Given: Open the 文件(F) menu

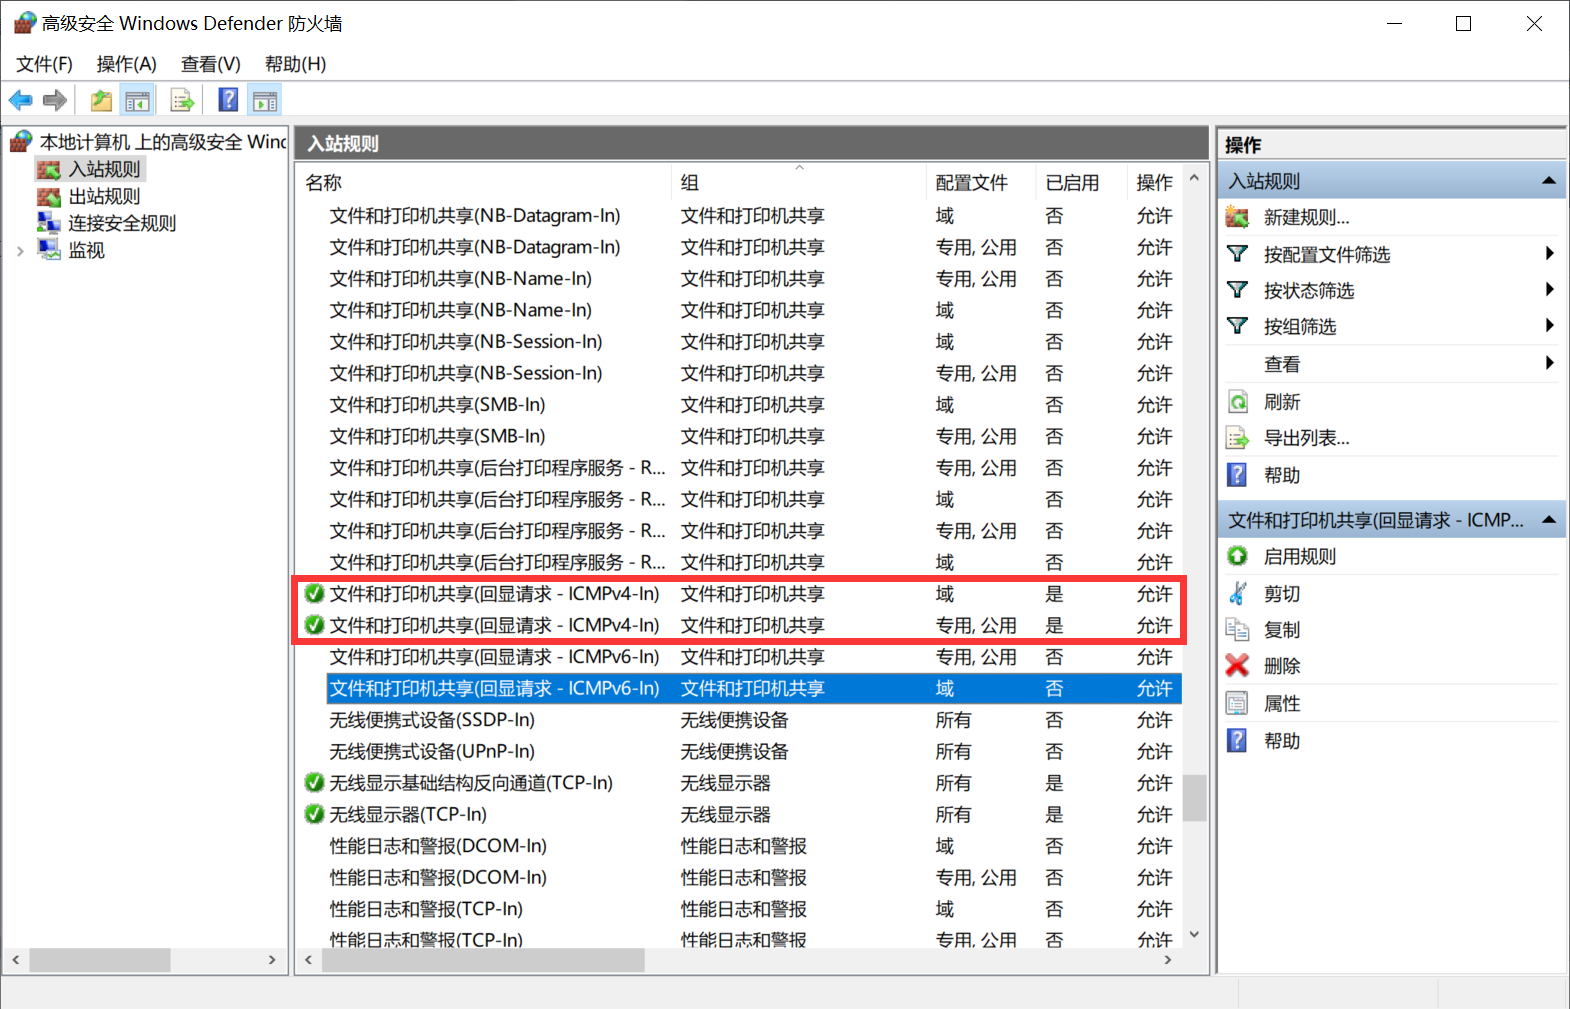Looking at the screenshot, I should click(x=44, y=64).
